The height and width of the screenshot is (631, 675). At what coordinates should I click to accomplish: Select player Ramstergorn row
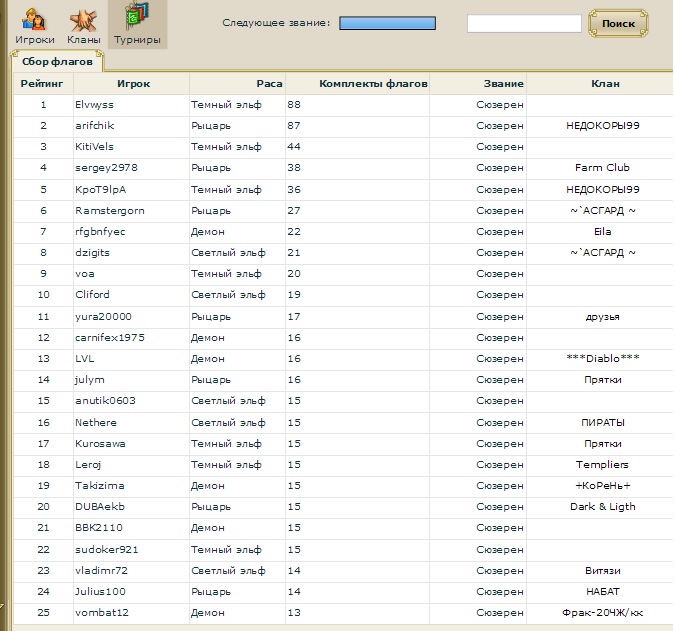102,211
